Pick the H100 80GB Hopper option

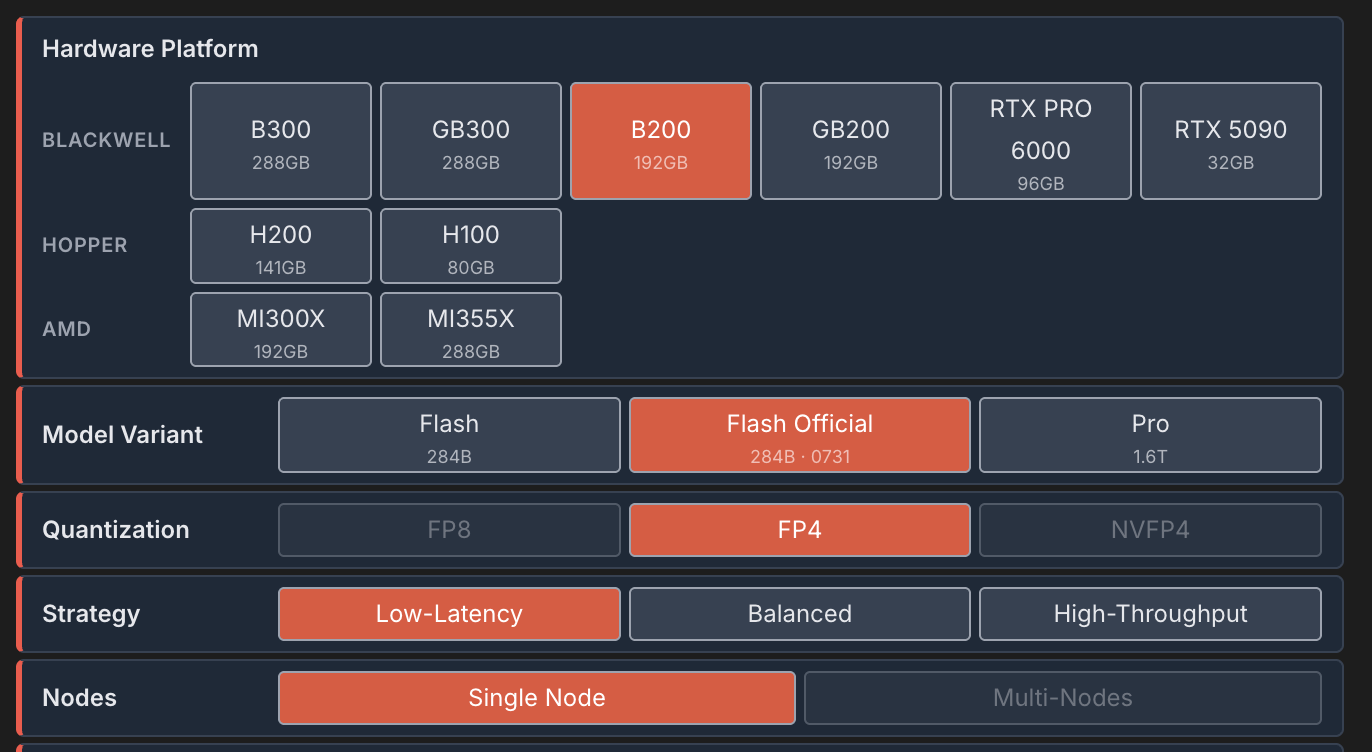471,246
